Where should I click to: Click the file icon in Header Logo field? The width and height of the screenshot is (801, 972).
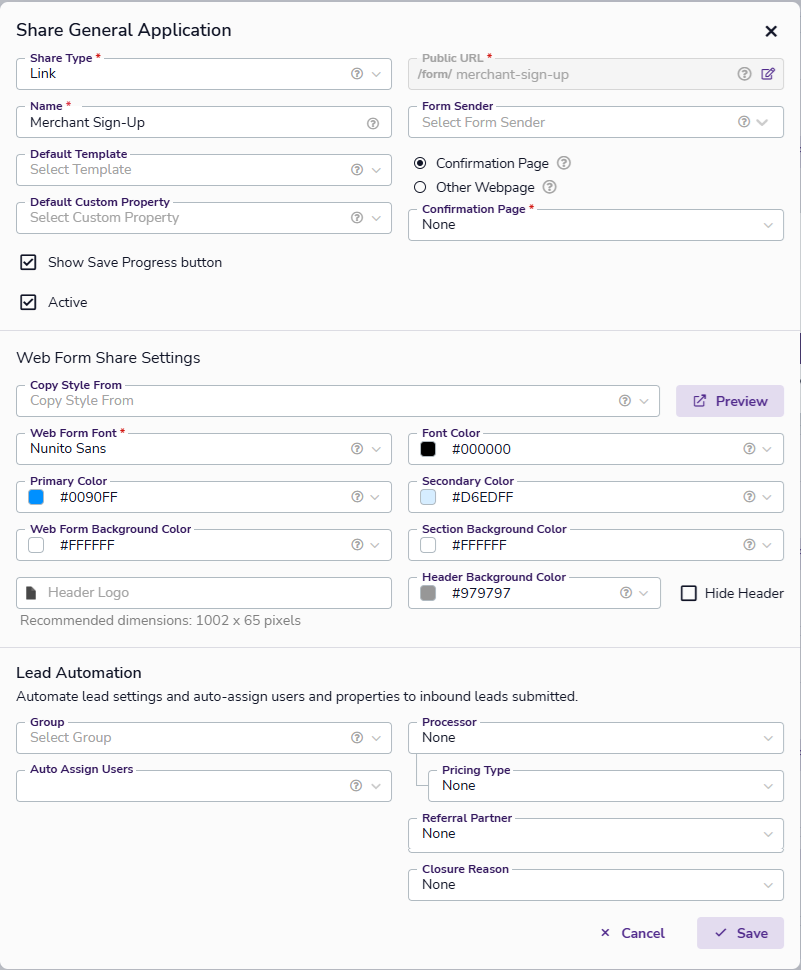pyautogui.click(x=31, y=593)
